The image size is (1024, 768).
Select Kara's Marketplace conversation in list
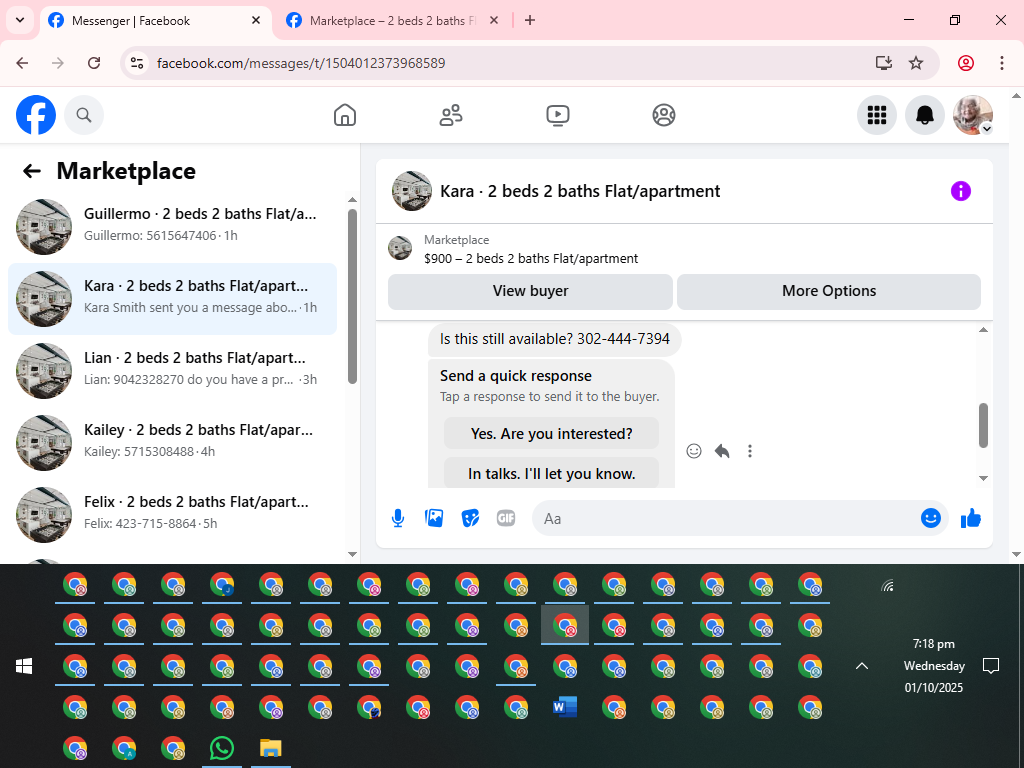172,299
